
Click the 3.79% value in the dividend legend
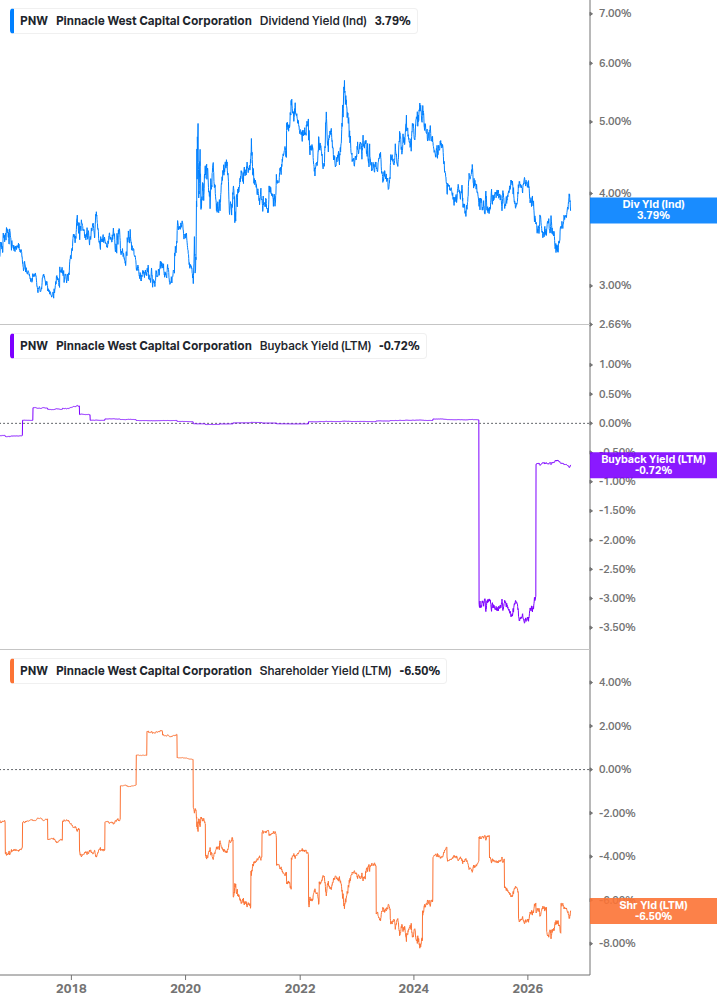click(392, 21)
